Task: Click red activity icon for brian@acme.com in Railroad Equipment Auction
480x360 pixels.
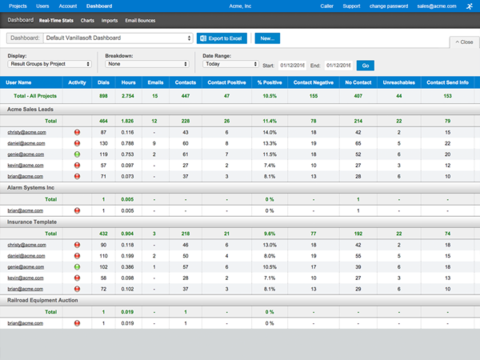Action: [x=77, y=323]
